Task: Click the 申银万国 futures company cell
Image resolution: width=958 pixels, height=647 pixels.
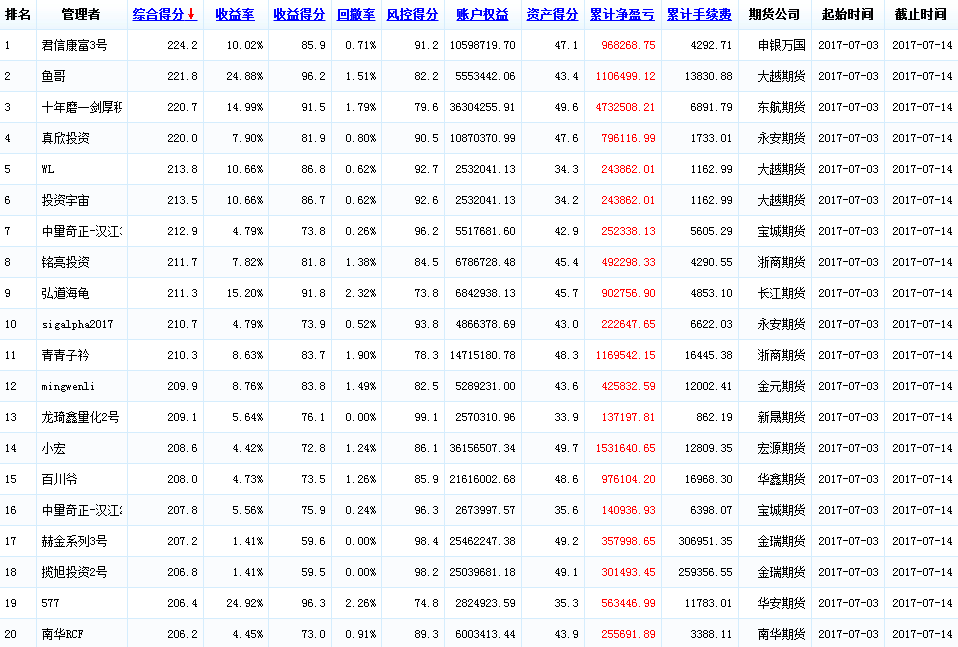Action: pyautogui.click(x=781, y=46)
